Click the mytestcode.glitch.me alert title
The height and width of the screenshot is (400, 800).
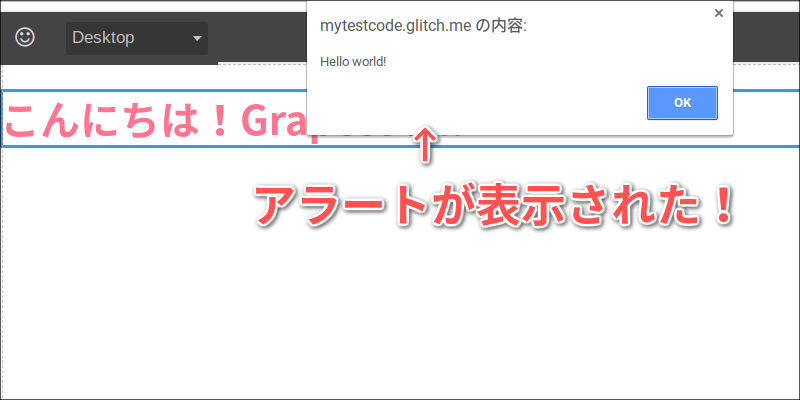[x=423, y=27]
